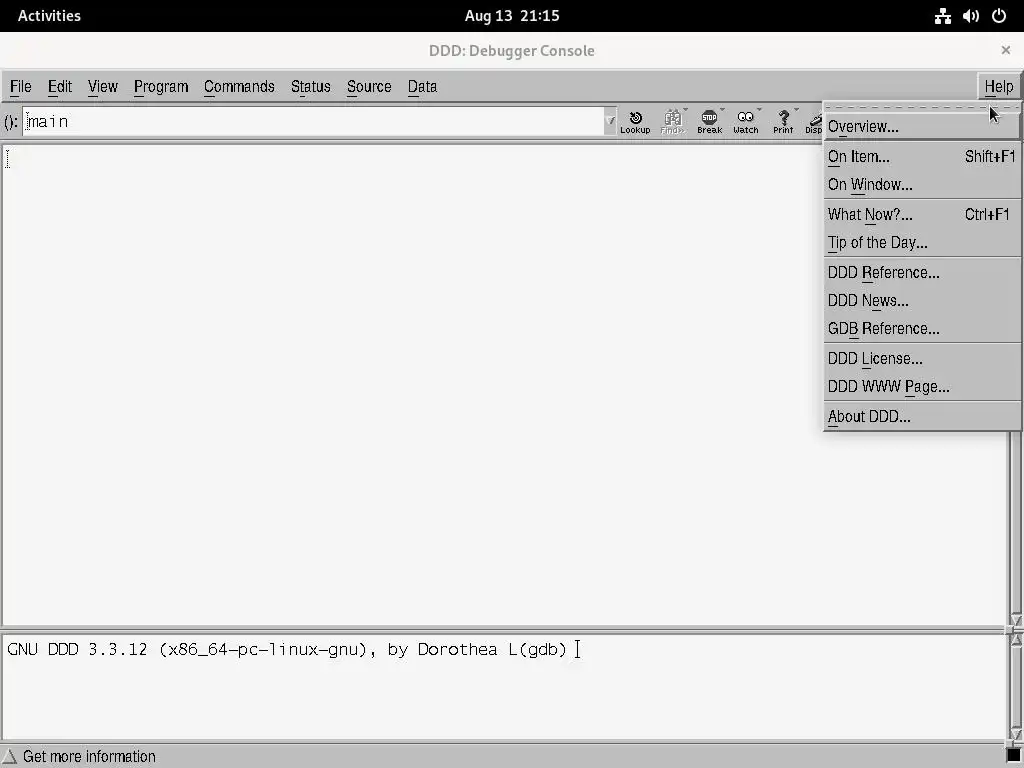This screenshot has width=1024, height=768.
Task: Open the power icon in top bar
Action: (x=999, y=16)
